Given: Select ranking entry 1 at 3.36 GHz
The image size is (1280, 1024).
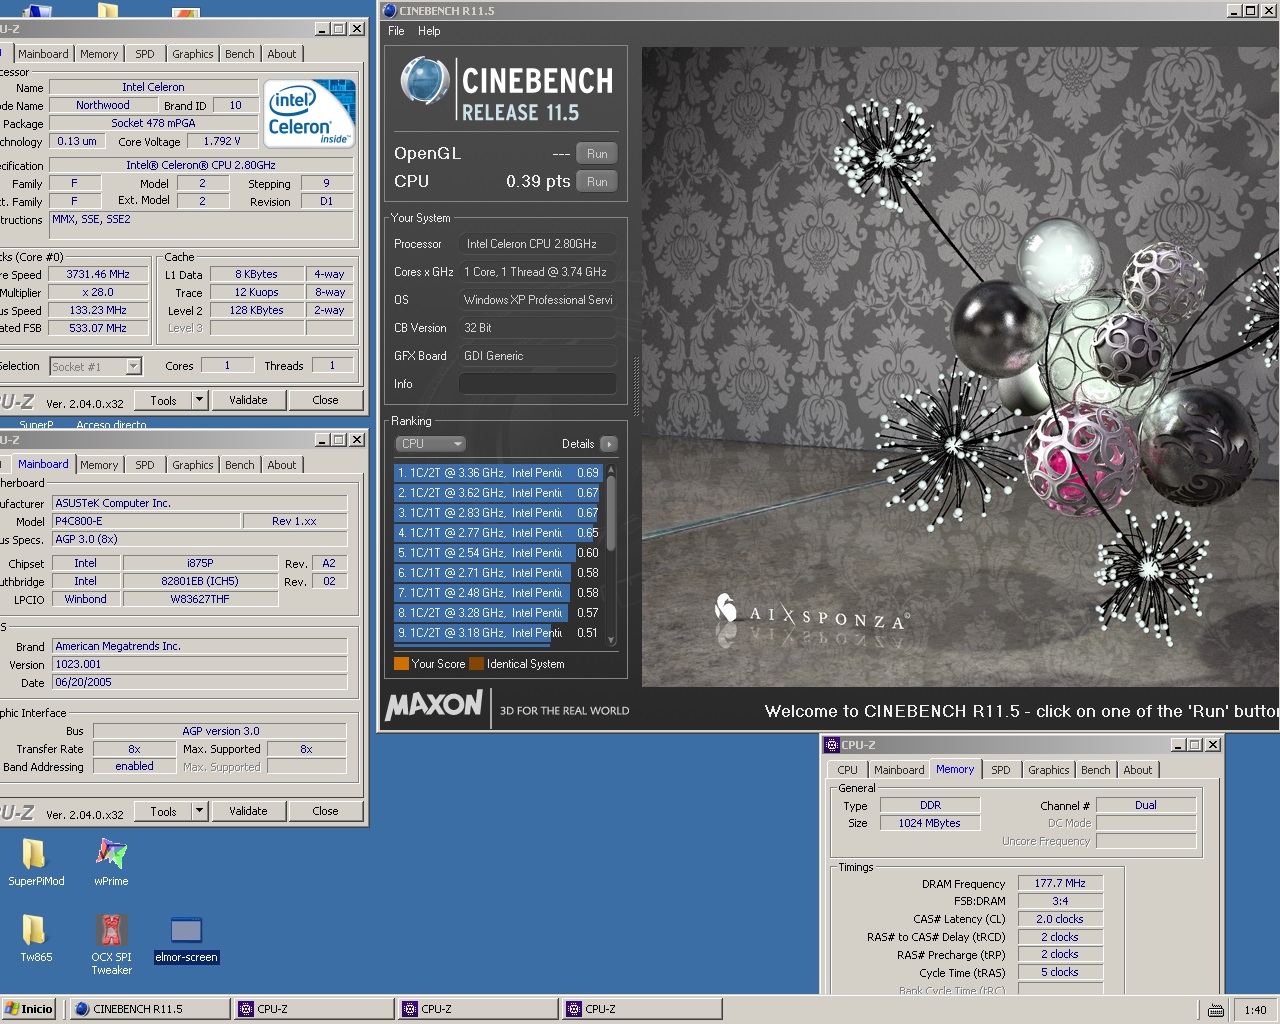Looking at the screenshot, I should [498, 473].
